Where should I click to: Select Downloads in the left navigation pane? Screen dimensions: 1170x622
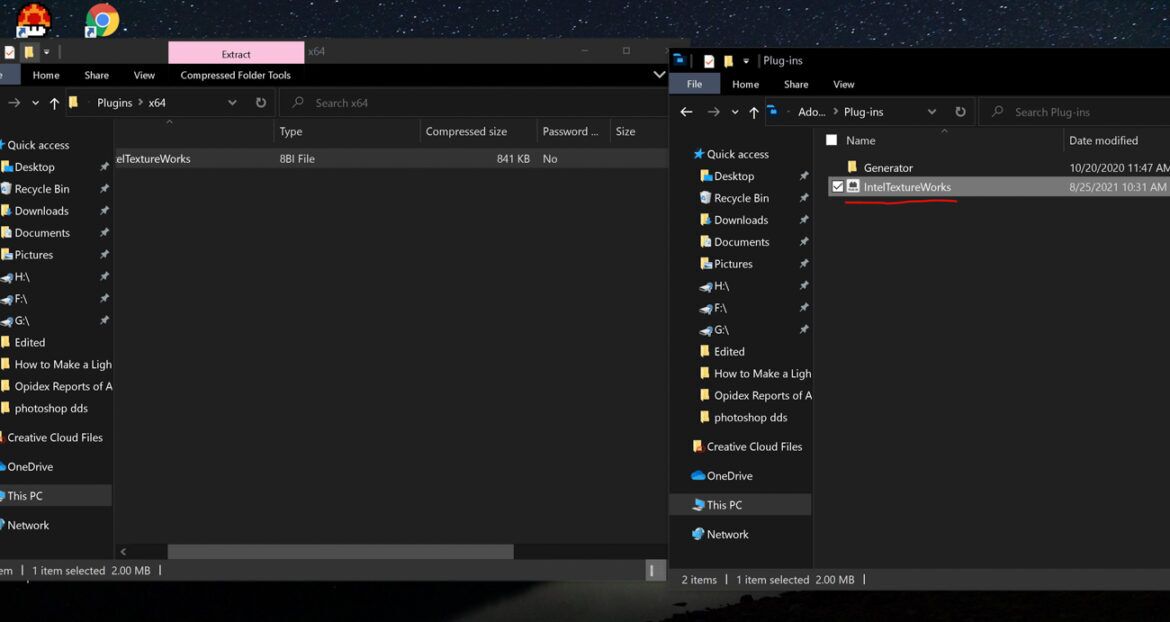[x=42, y=210]
